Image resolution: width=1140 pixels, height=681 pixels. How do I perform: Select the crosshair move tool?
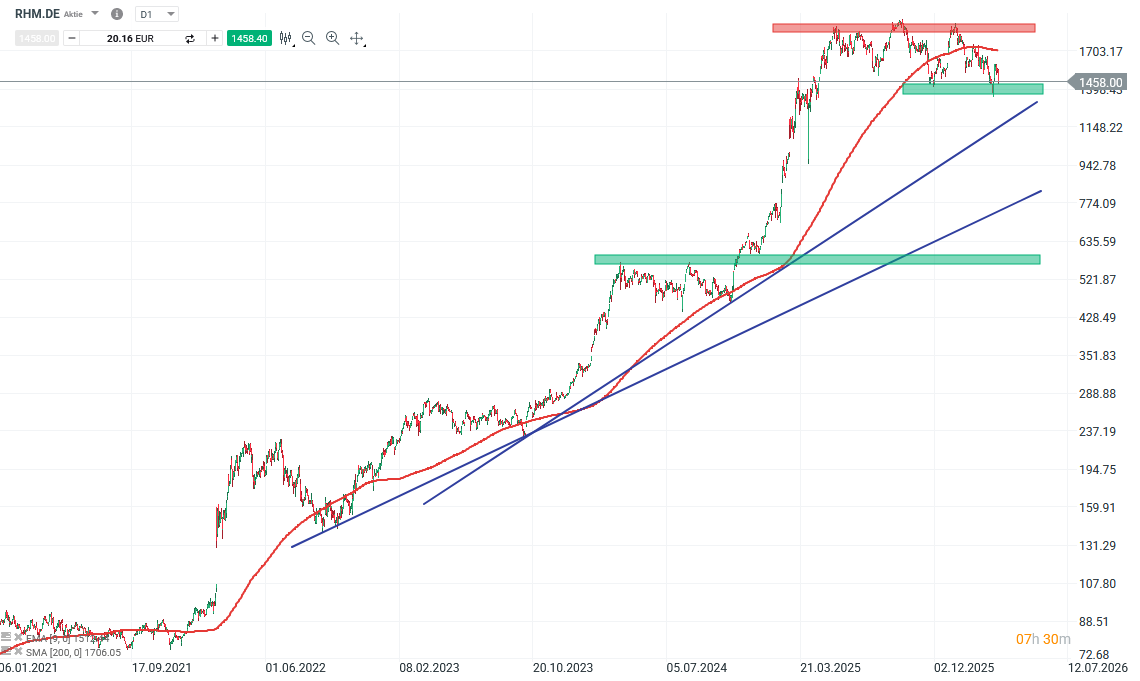(357, 39)
